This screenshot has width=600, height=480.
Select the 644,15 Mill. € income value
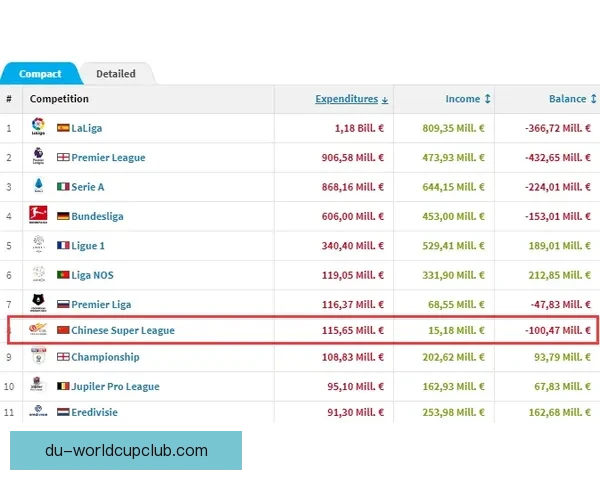coord(453,187)
